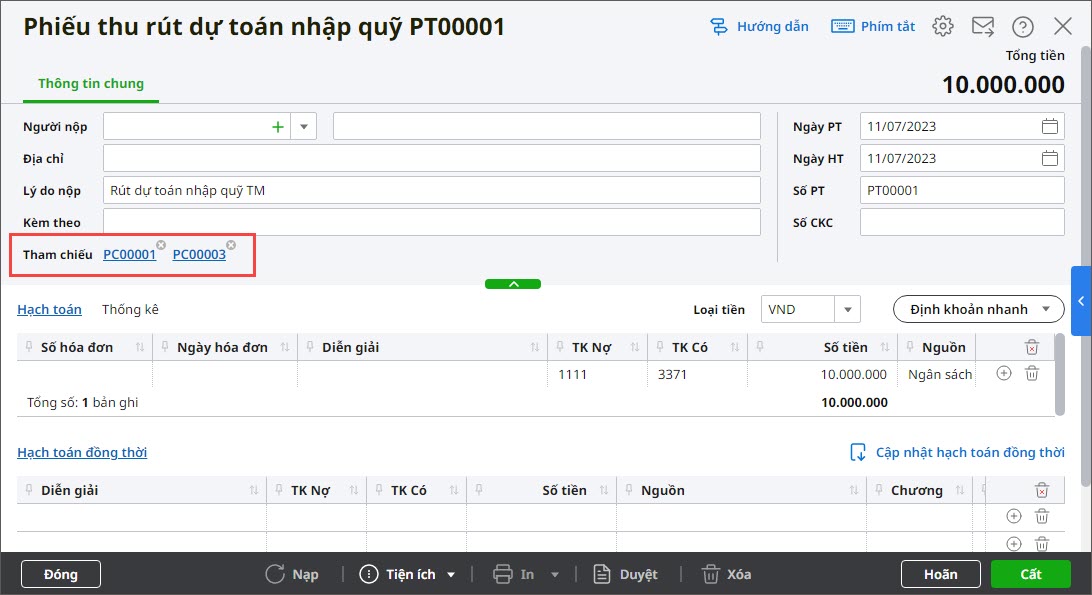
Task: Open calendar for Ngày HT
Action: [x=1050, y=158]
